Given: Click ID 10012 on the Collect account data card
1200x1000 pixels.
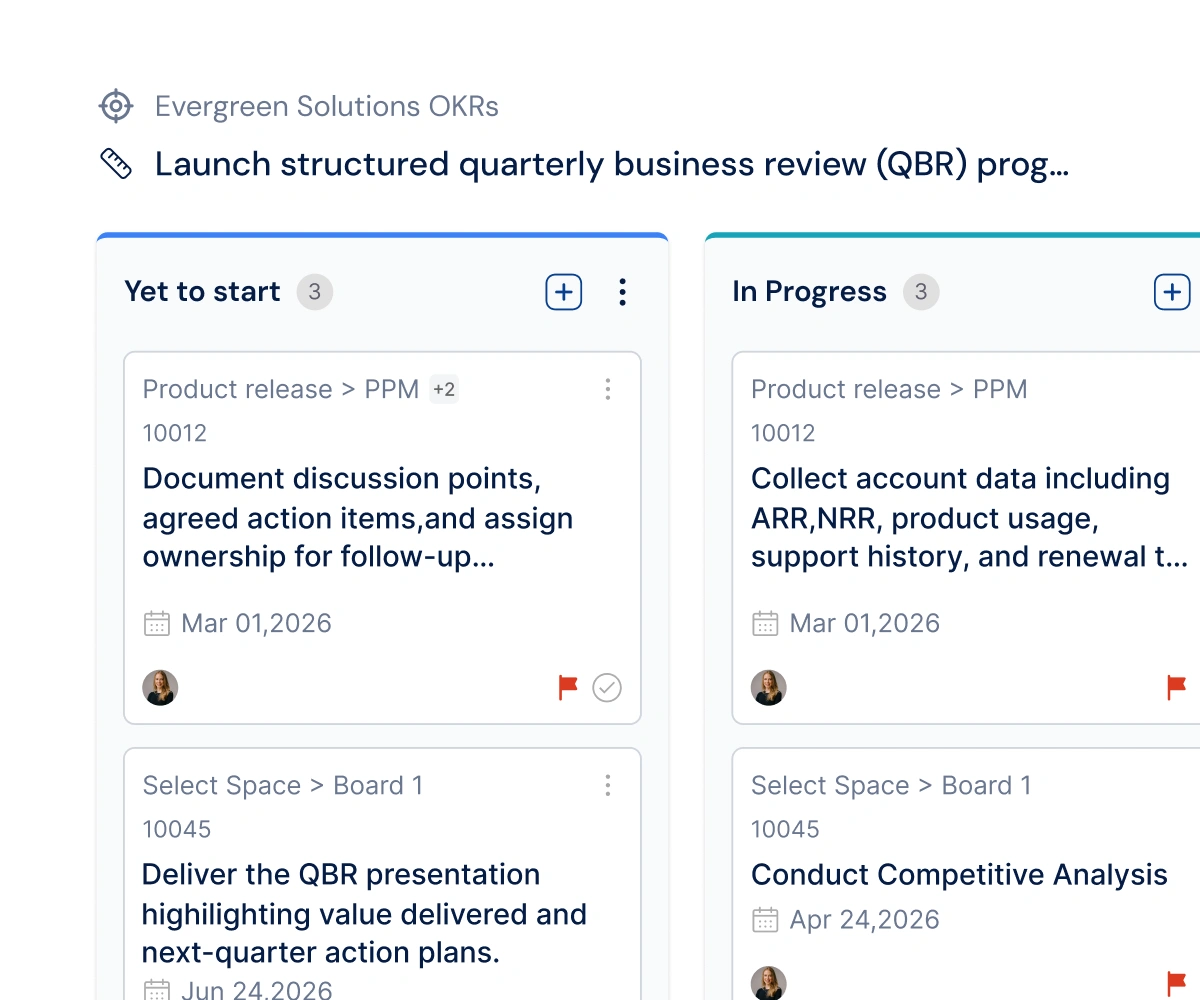Looking at the screenshot, I should (x=783, y=433).
